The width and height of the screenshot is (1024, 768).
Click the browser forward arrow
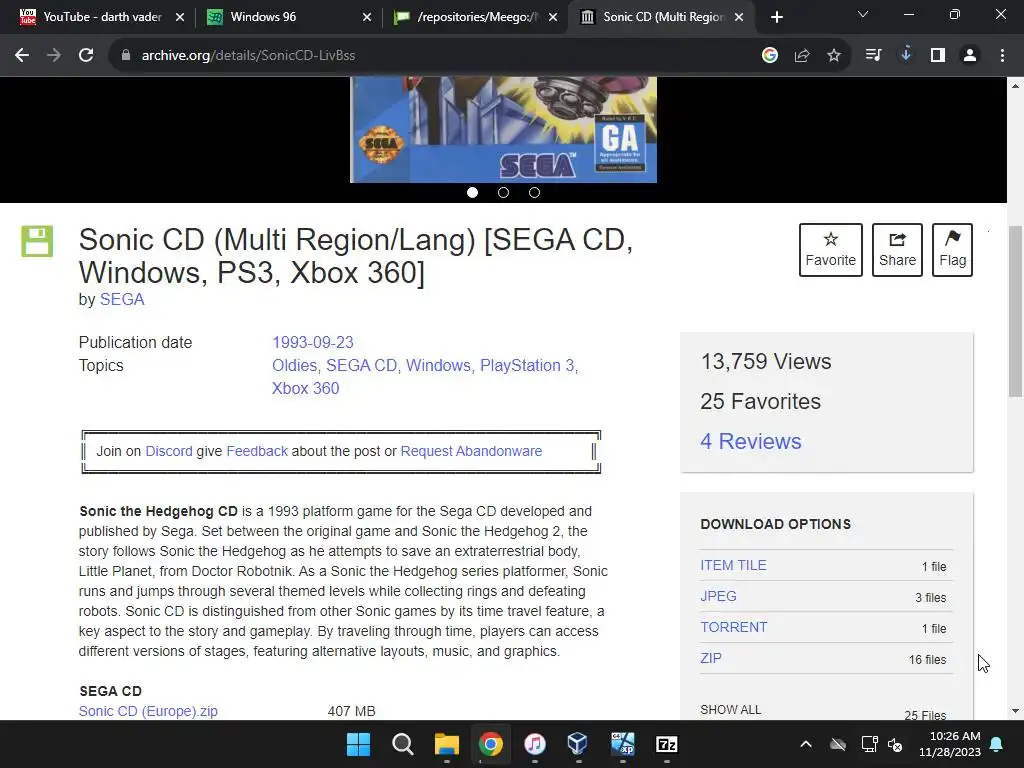pyautogui.click(x=54, y=56)
